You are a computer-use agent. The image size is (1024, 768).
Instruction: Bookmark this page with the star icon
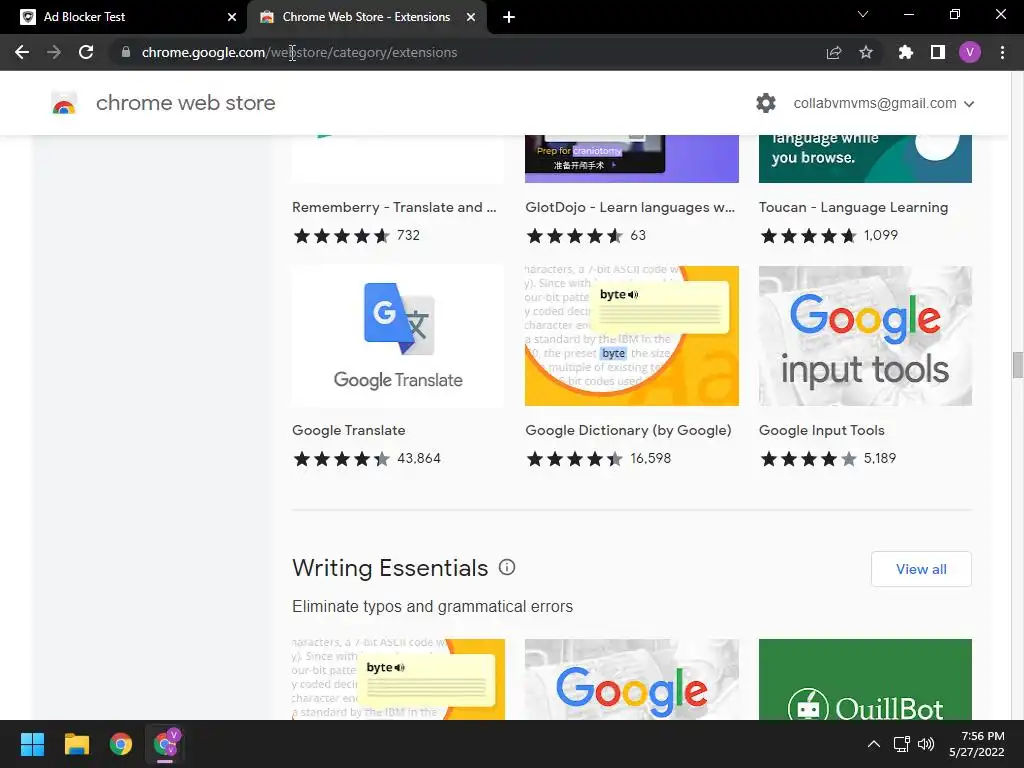(x=866, y=52)
